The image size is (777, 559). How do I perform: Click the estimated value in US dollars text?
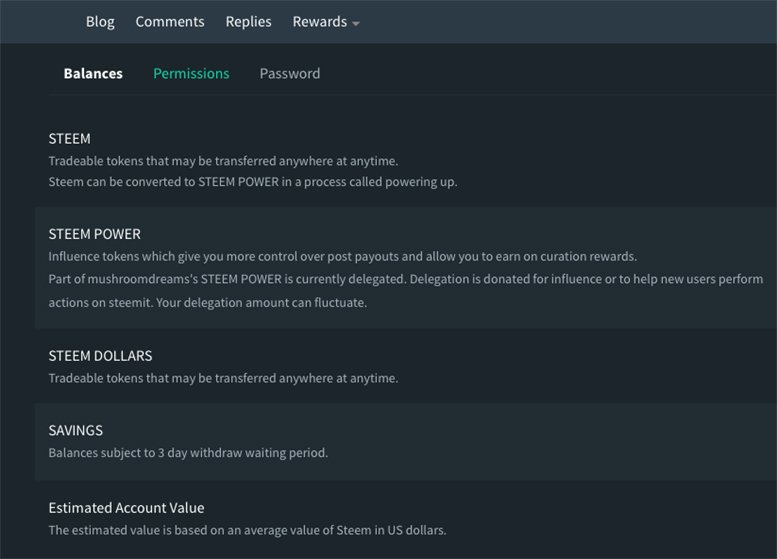click(x=247, y=530)
